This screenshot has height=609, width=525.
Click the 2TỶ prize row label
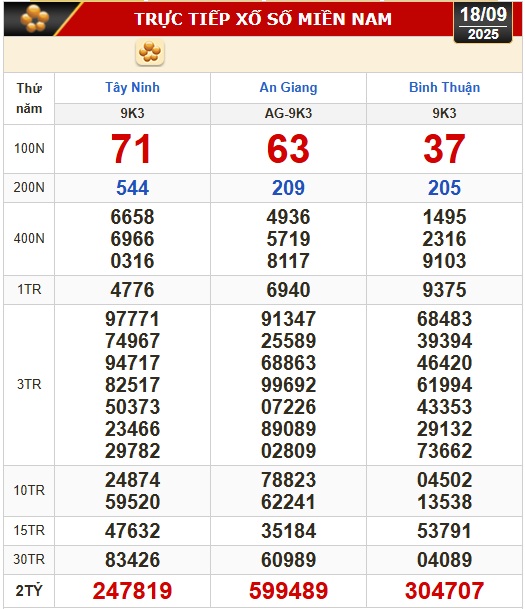coord(29,591)
